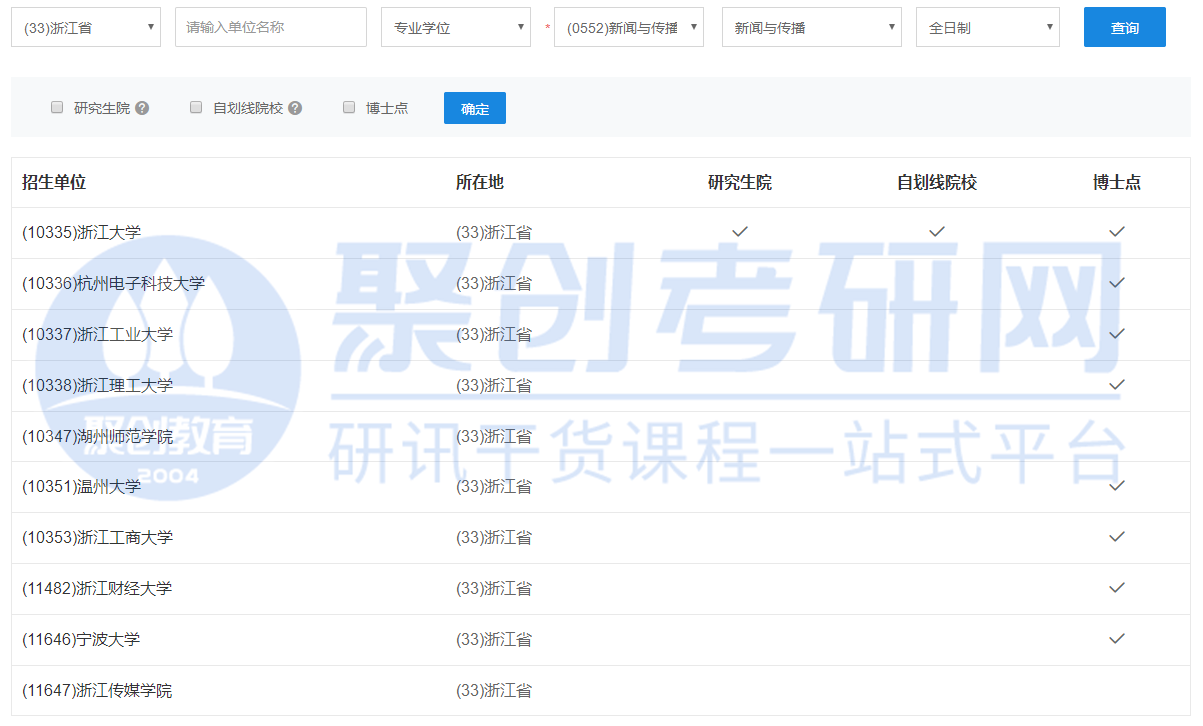Click 浙江工业大学's 博士点 checkmark
Image resolution: width=1203 pixels, height=726 pixels.
tap(1117, 333)
